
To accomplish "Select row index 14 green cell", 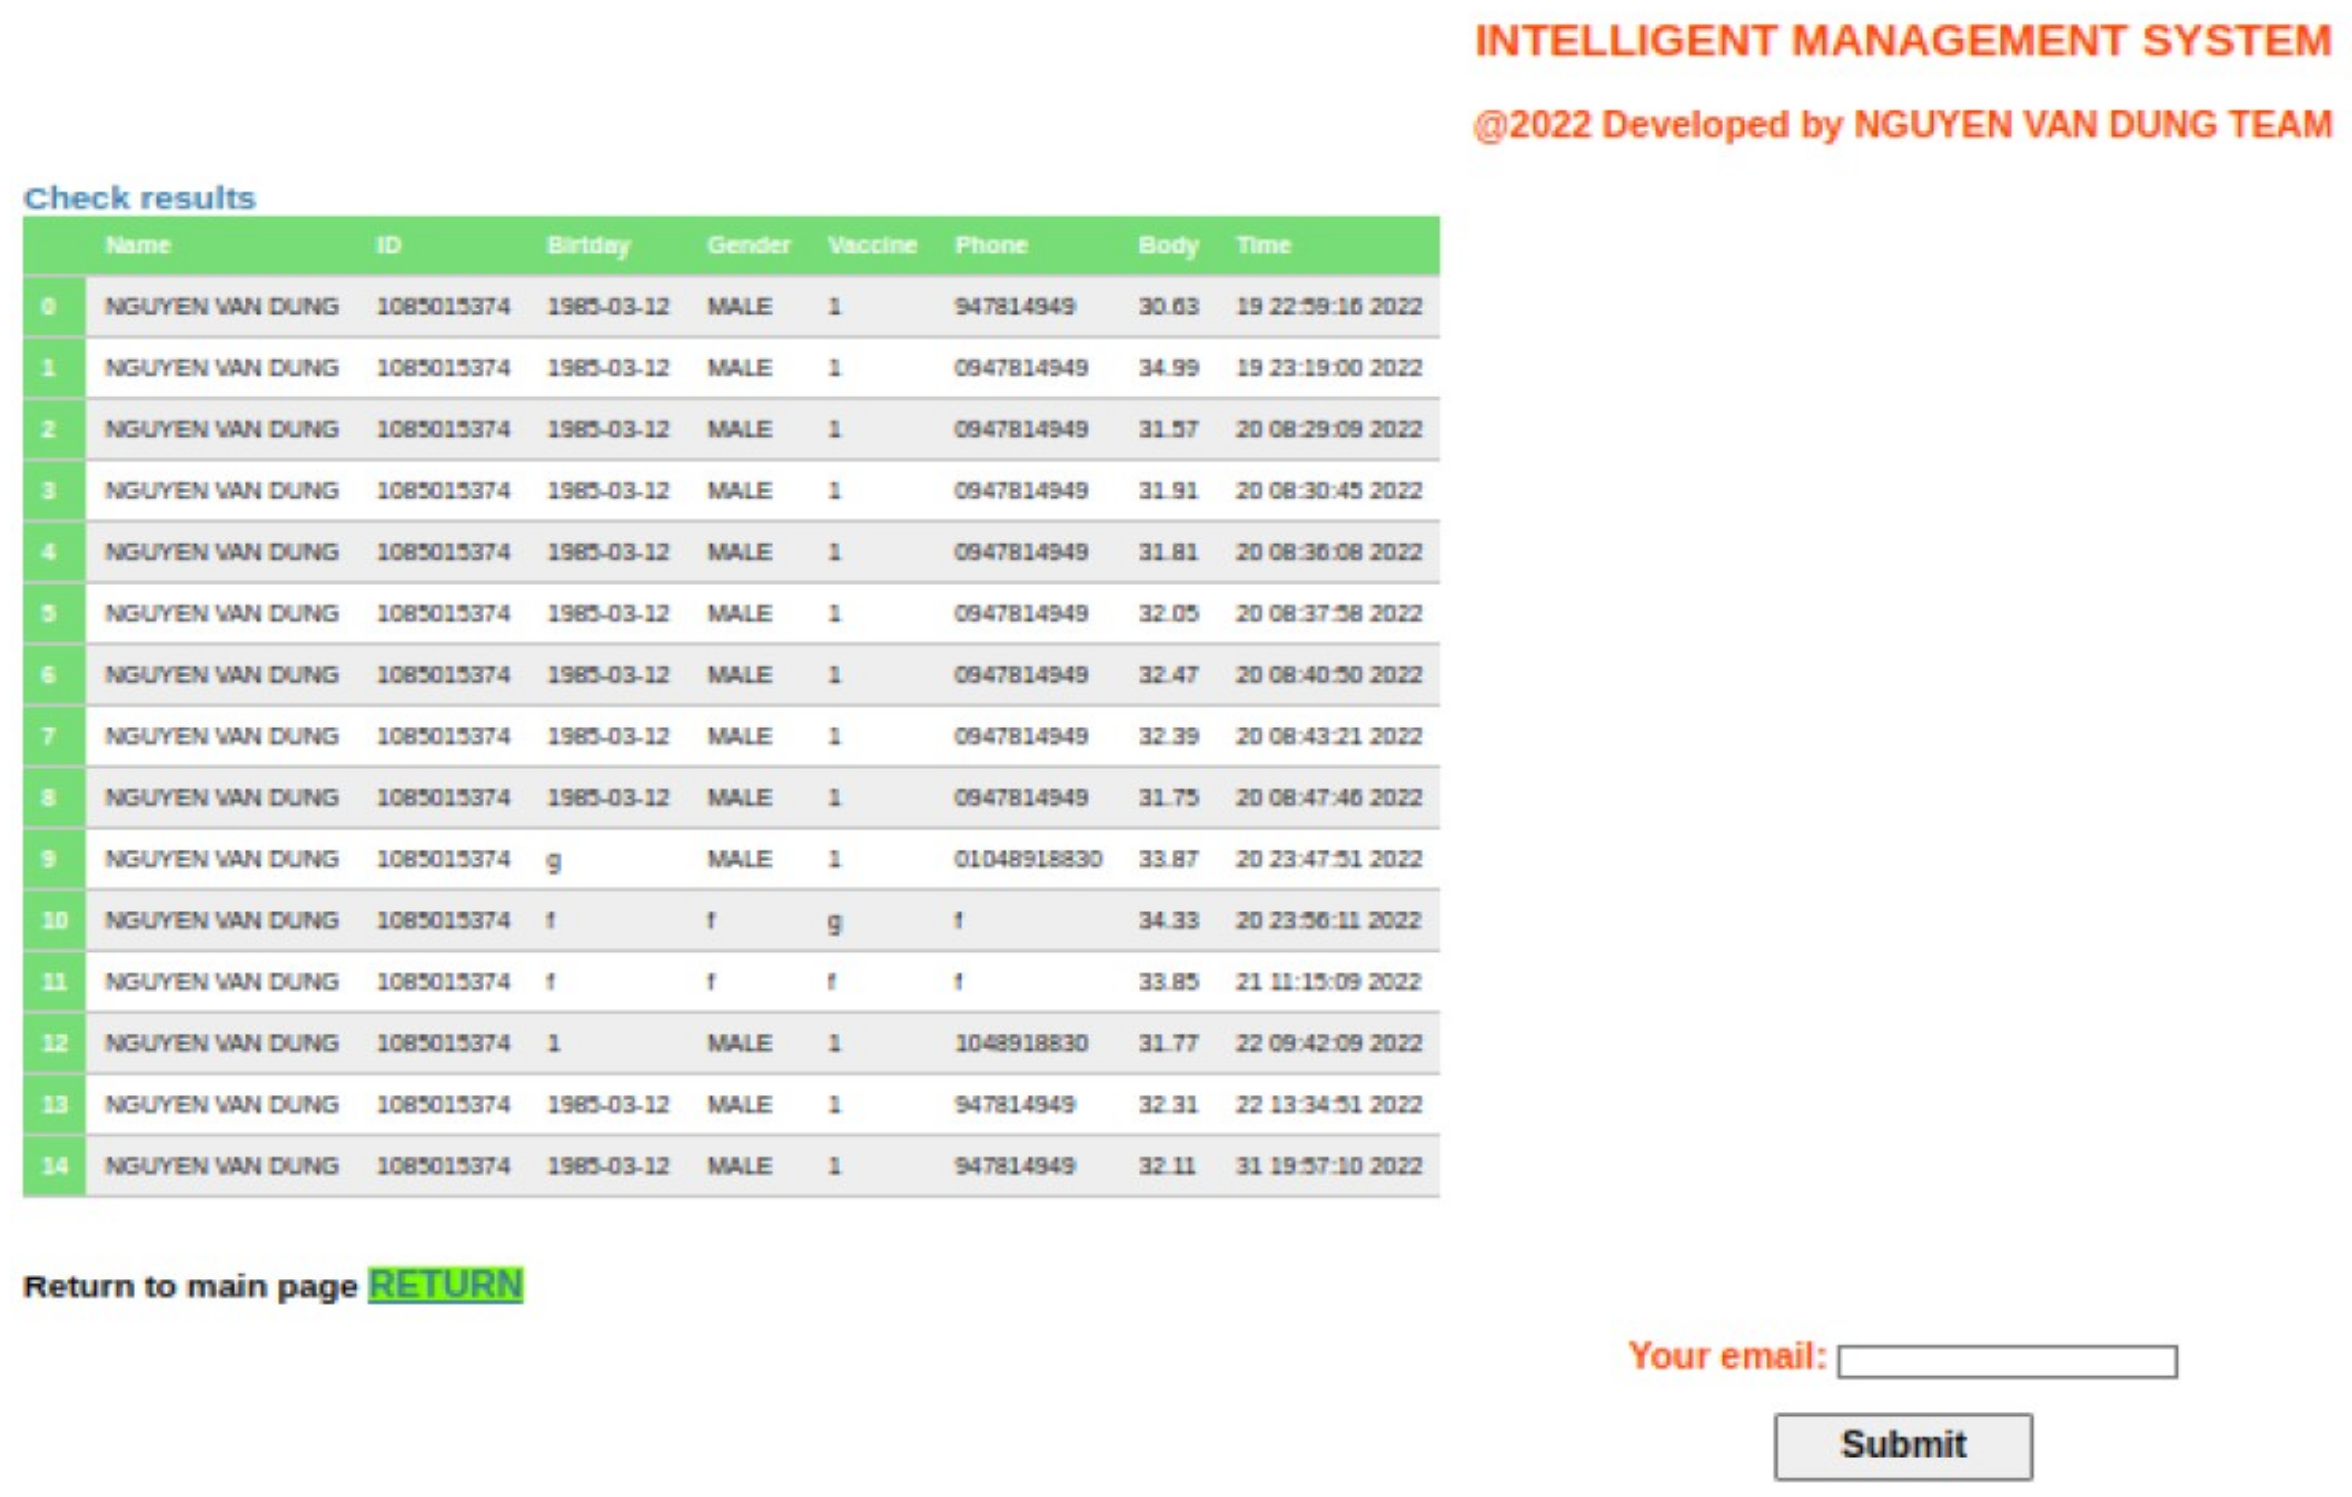I will 54,1166.
